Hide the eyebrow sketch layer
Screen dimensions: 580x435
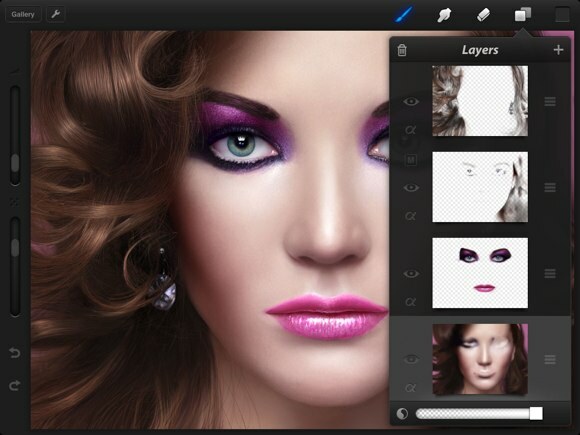pyautogui.click(x=411, y=188)
